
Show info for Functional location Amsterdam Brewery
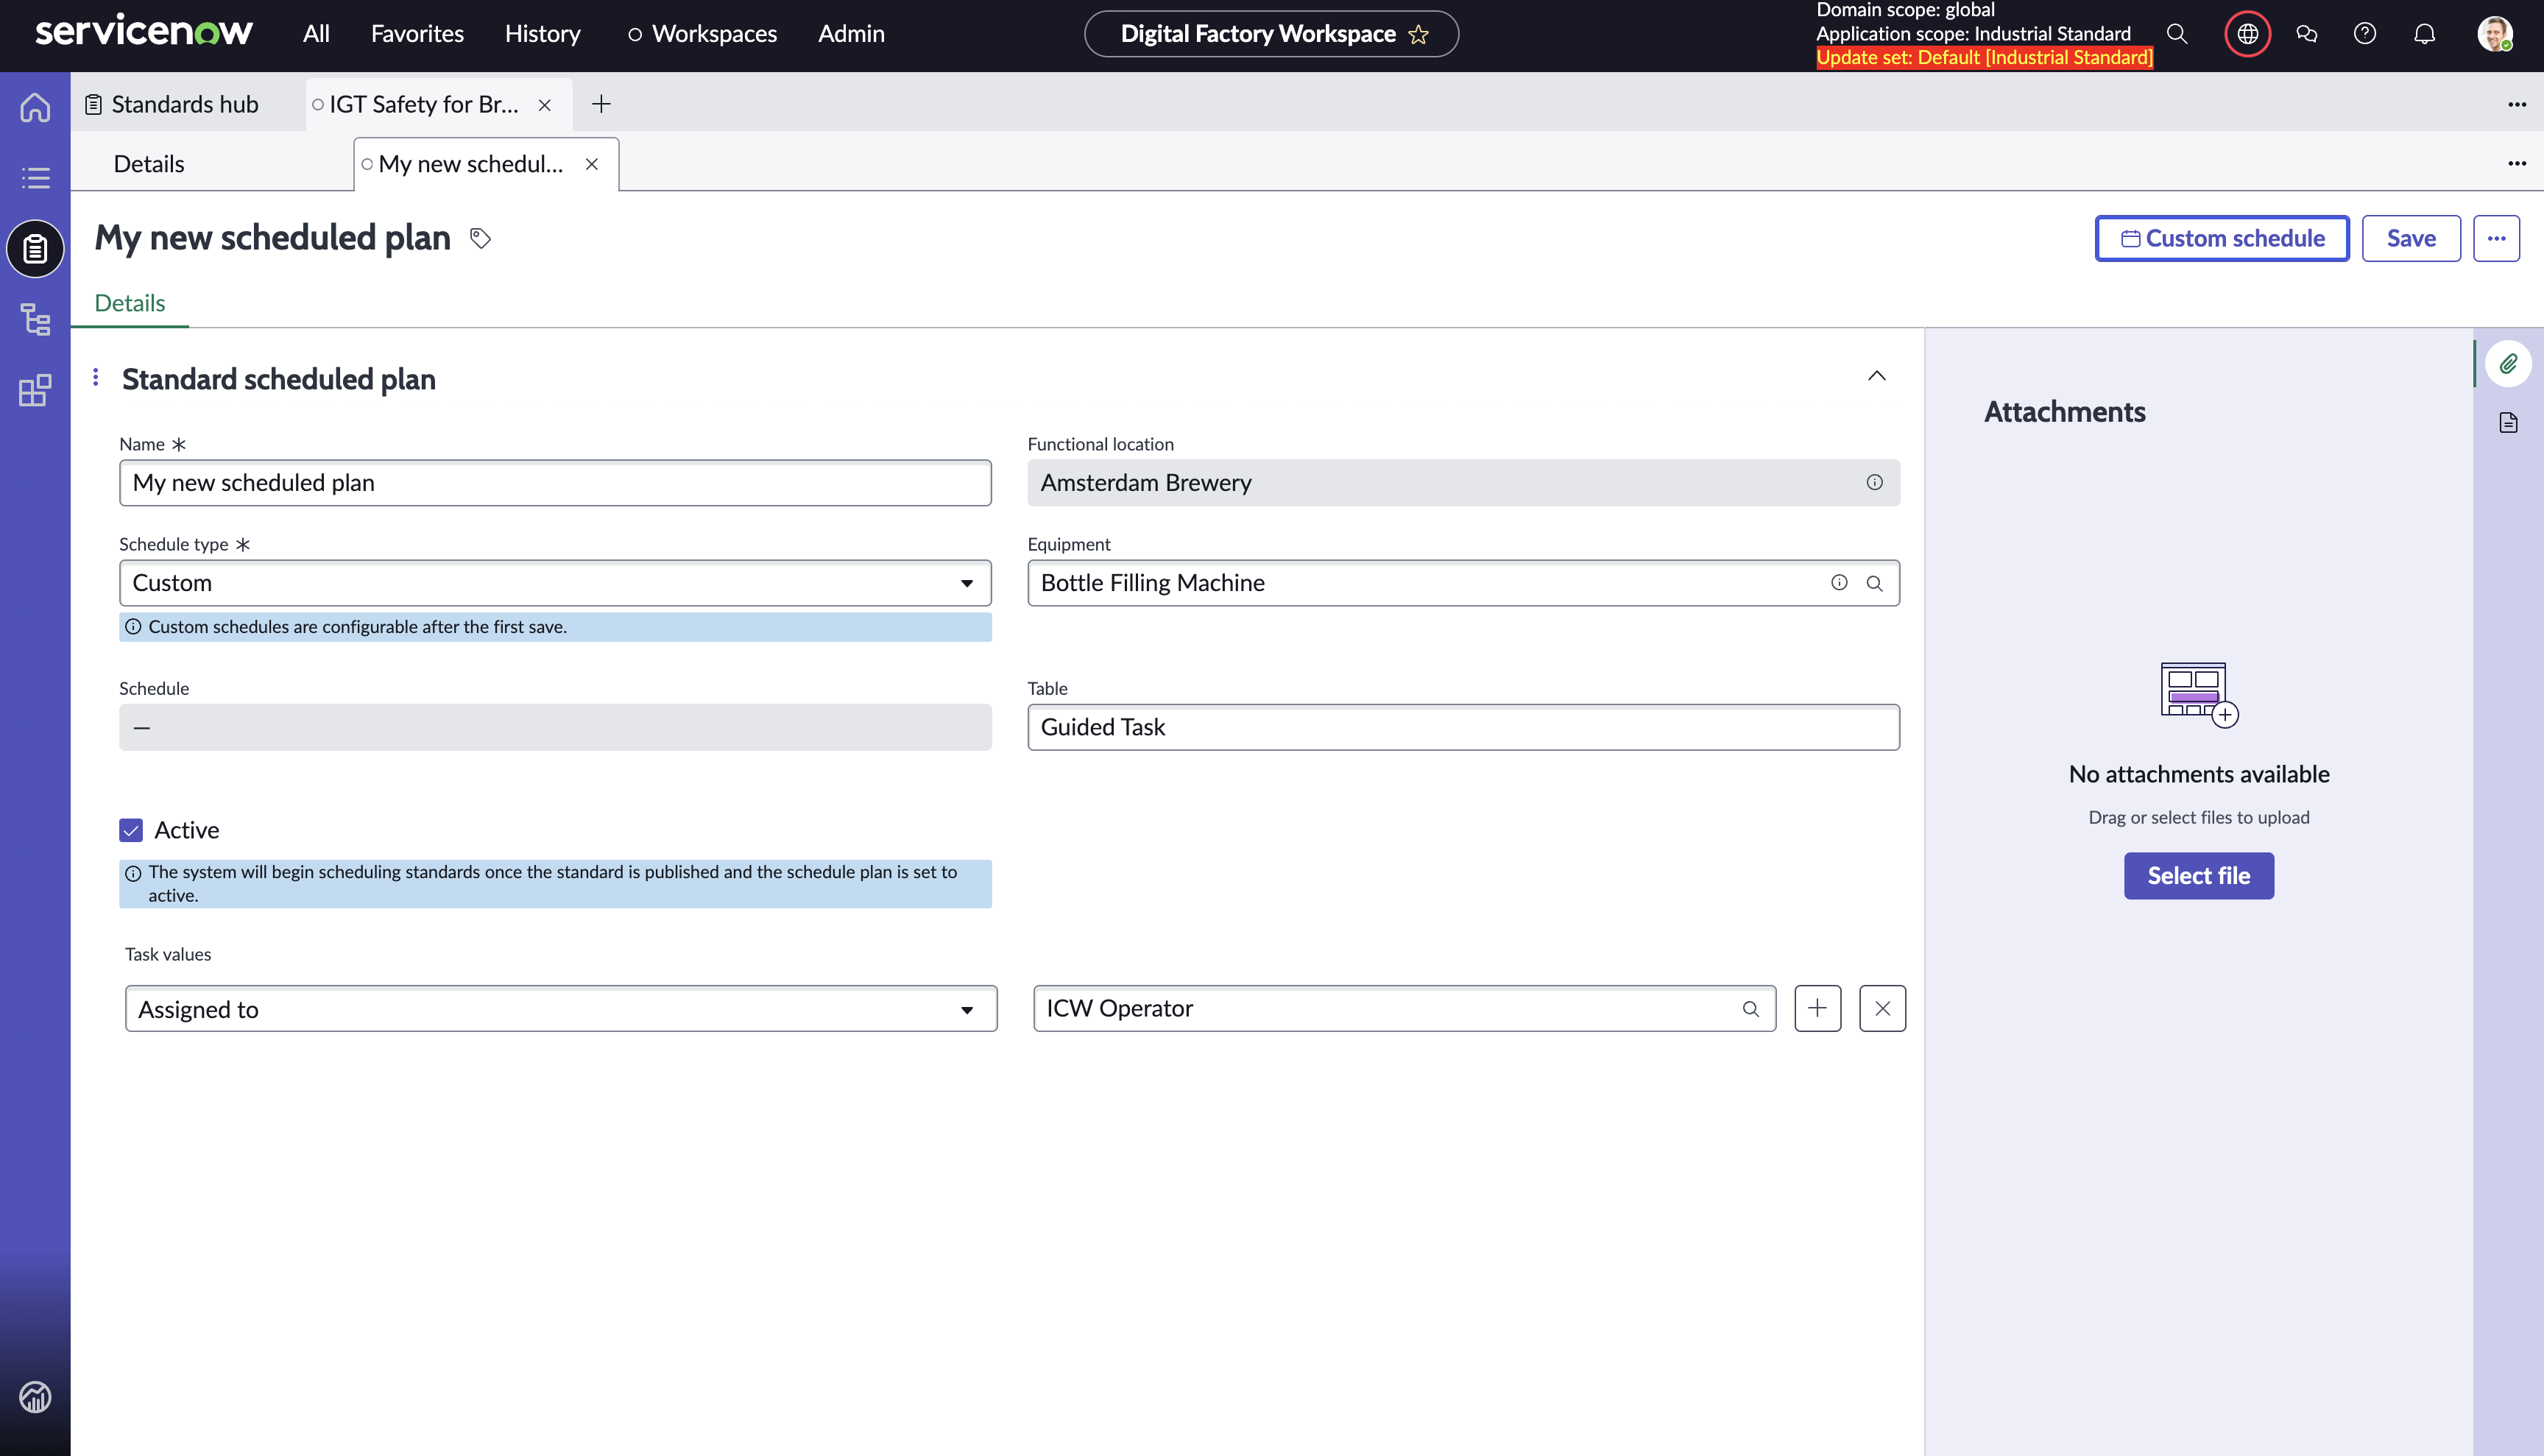pos(1874,483)
